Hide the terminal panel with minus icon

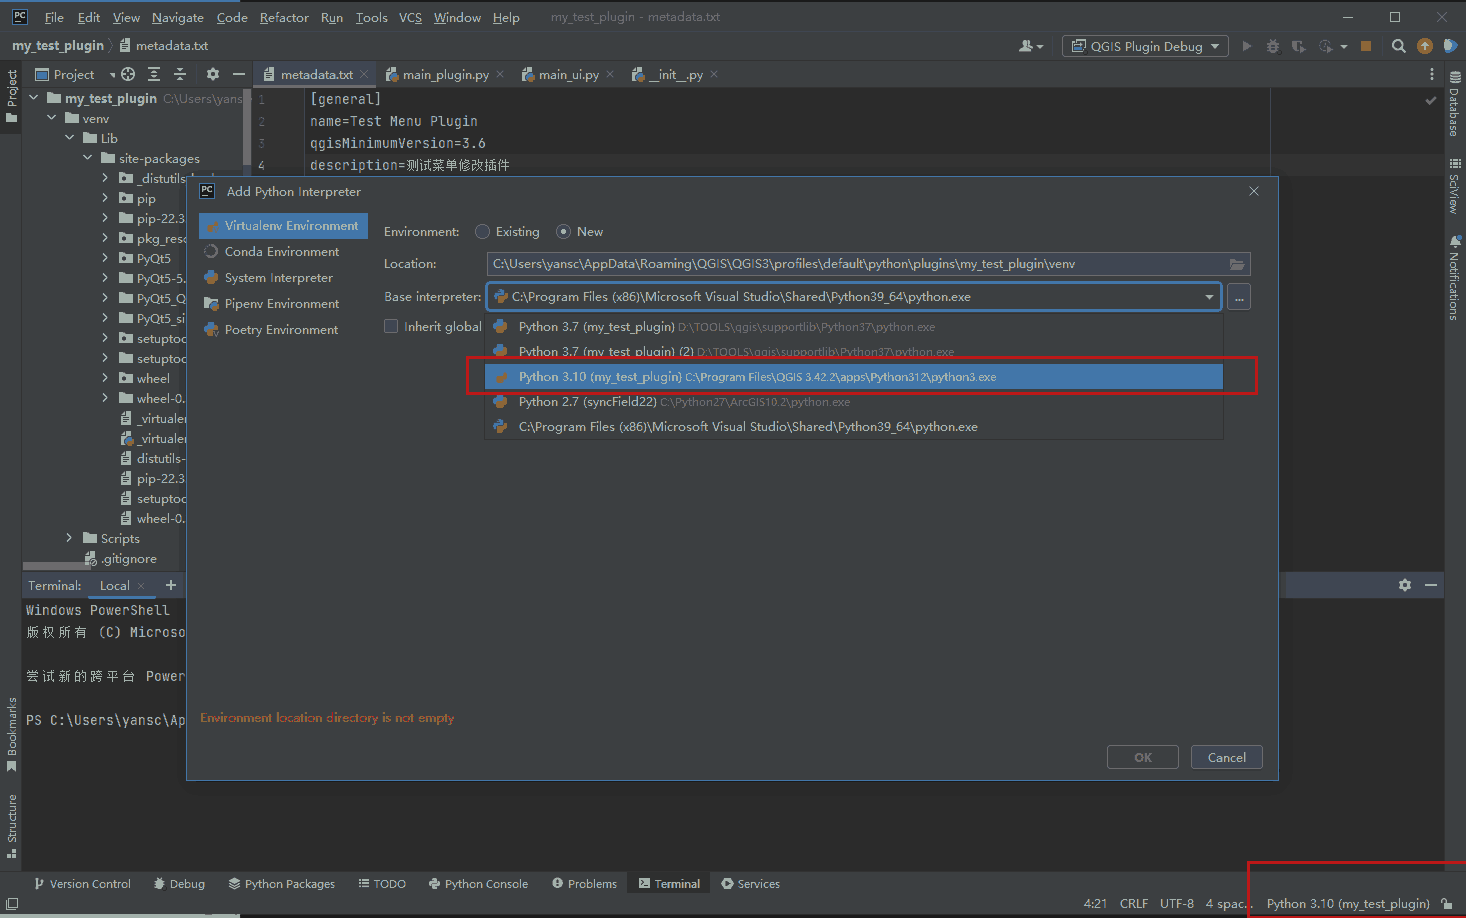1431,585
